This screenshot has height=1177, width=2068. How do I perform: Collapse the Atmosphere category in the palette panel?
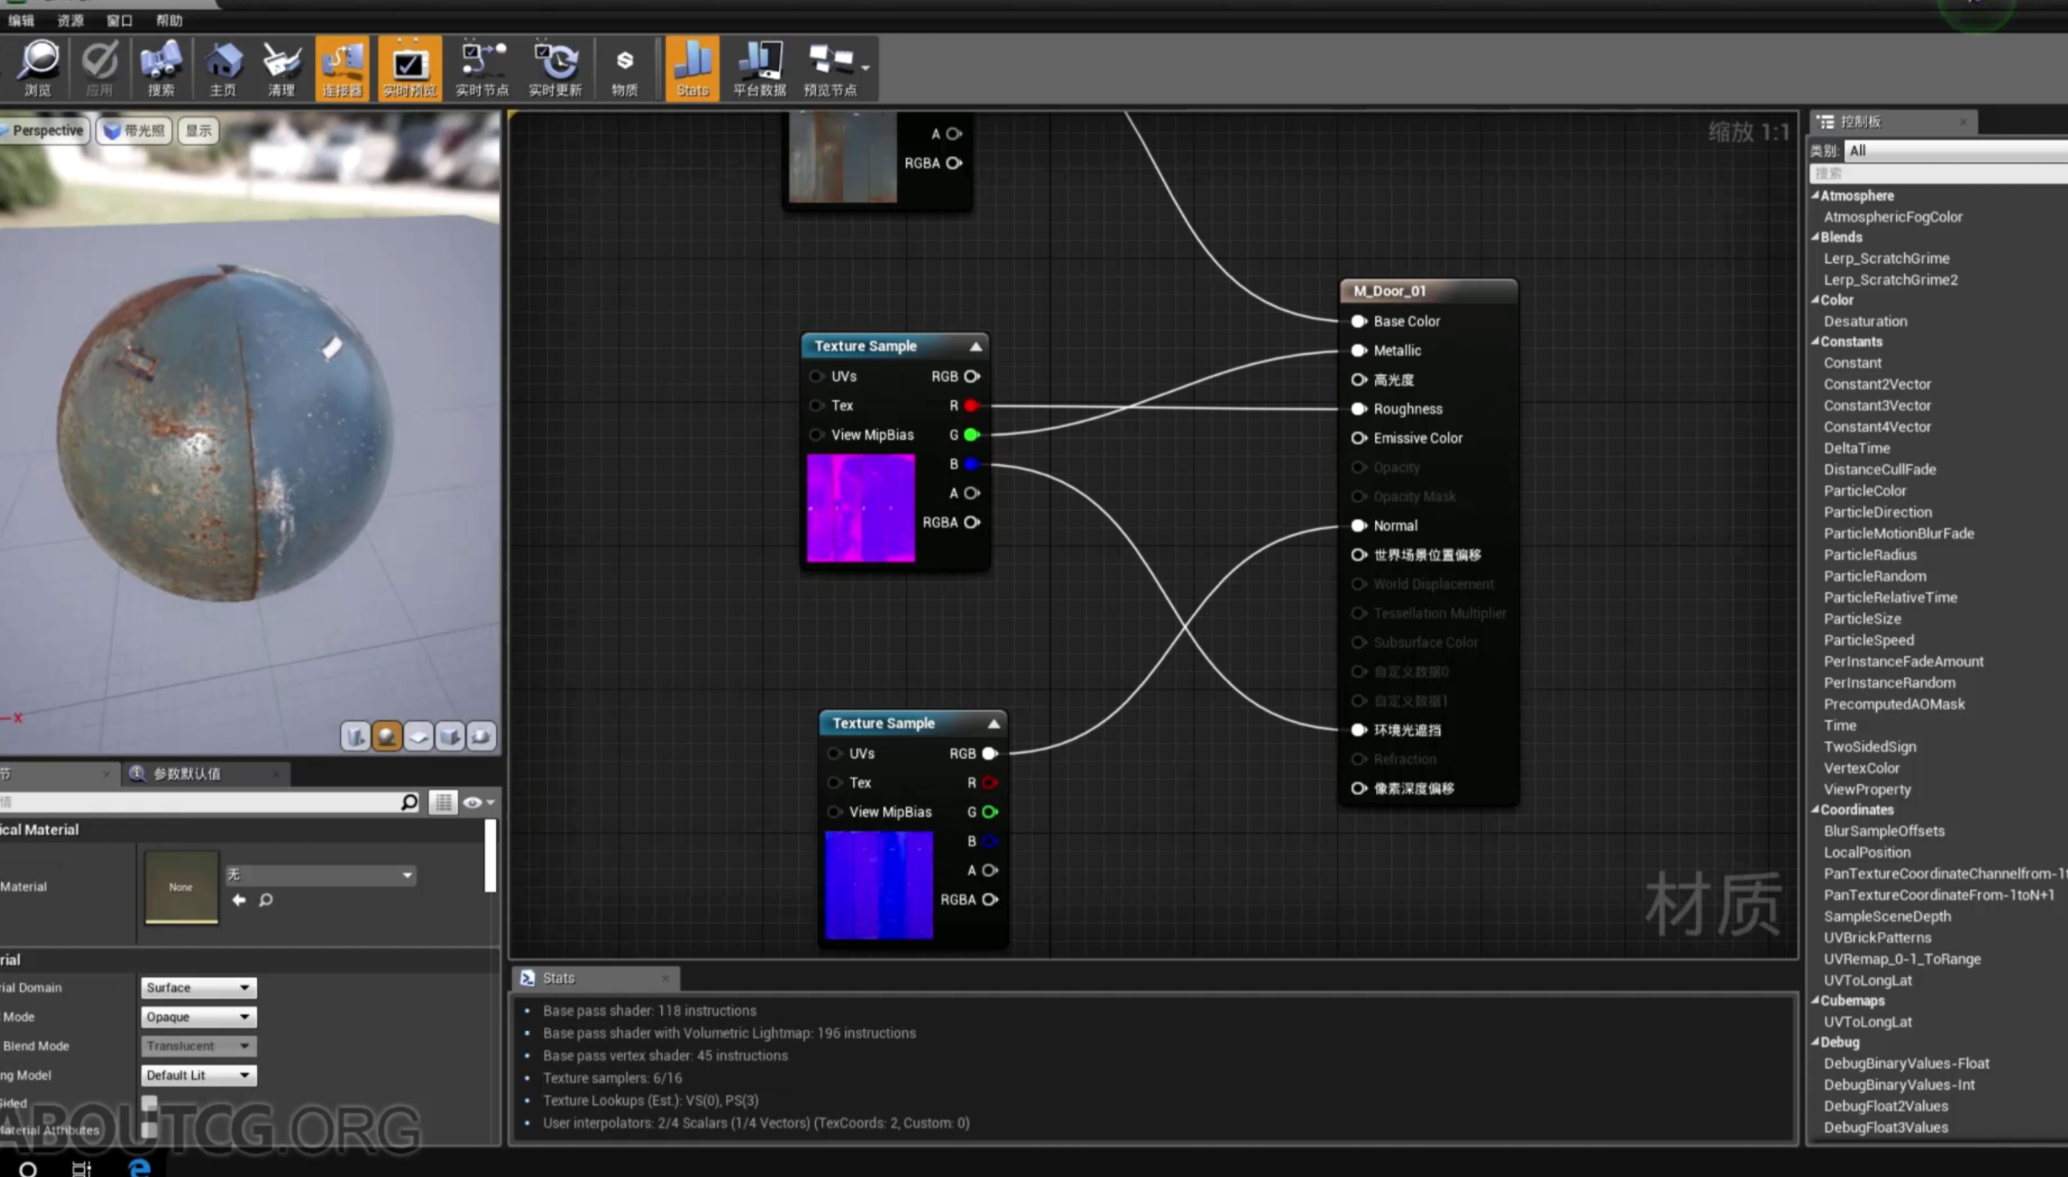1817,195
